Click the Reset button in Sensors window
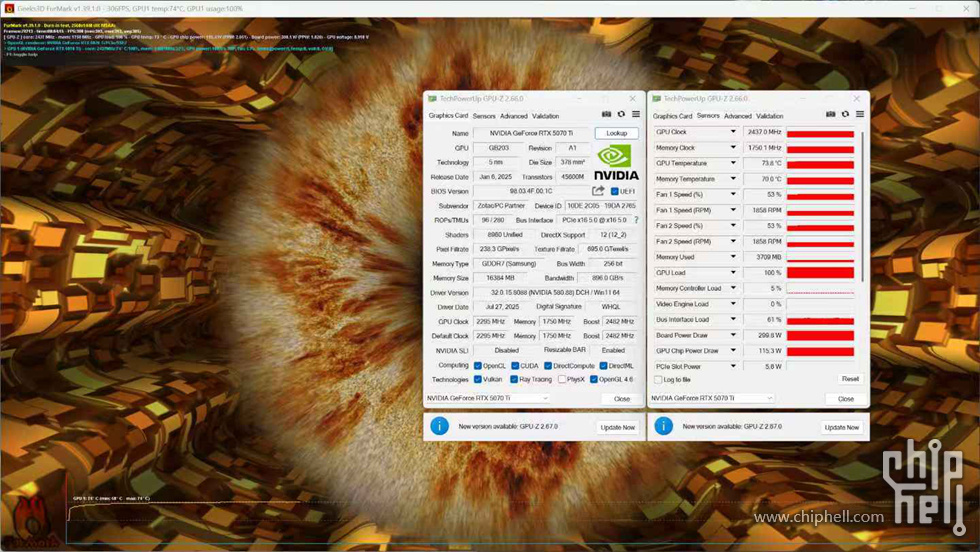Viewport: 980px width, 552px height. tap(850, 379)
